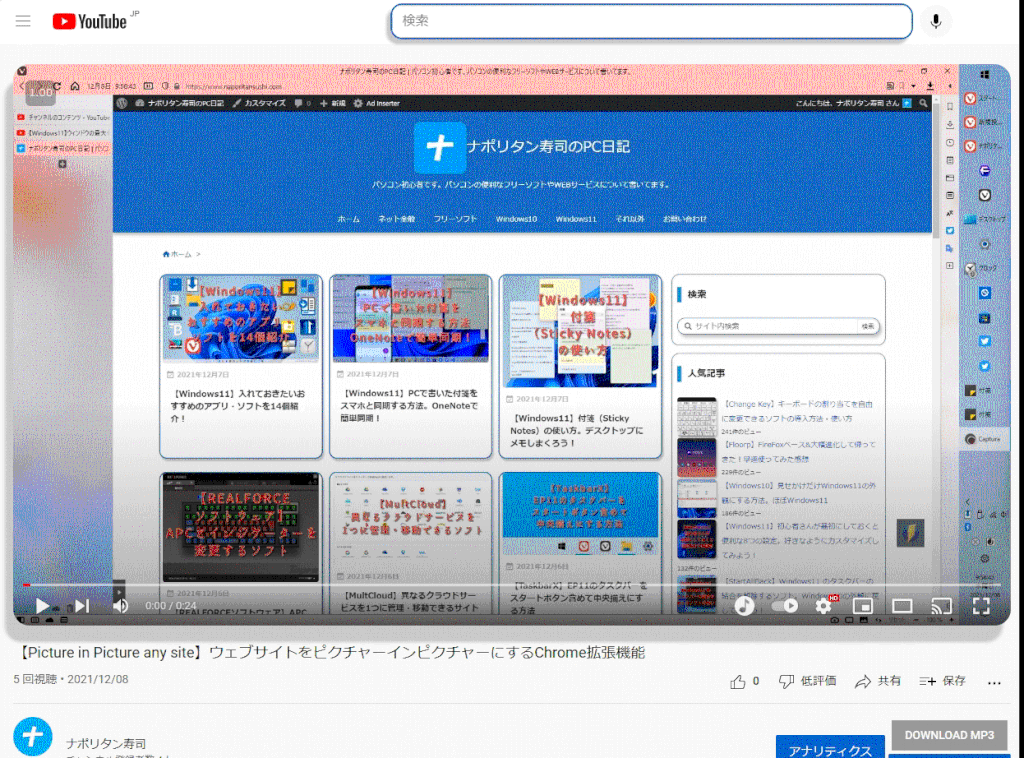Save the video with 保存
This screenshot has height=758, width=1024.
942,682
